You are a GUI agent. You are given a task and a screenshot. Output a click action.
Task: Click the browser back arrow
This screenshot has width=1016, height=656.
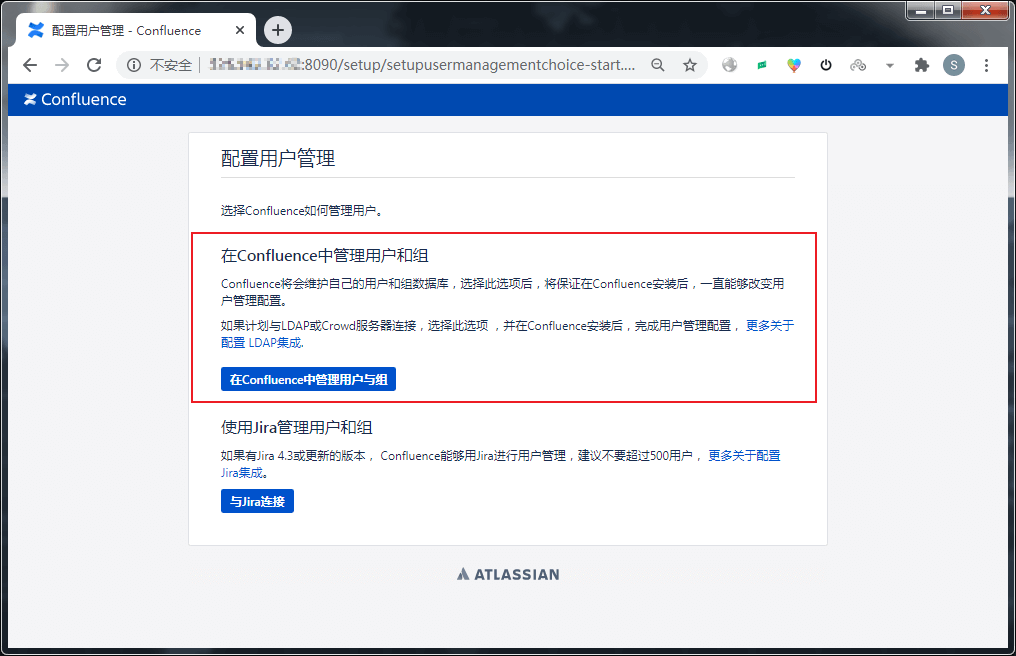pyautogui.click(x=30, y=65)
